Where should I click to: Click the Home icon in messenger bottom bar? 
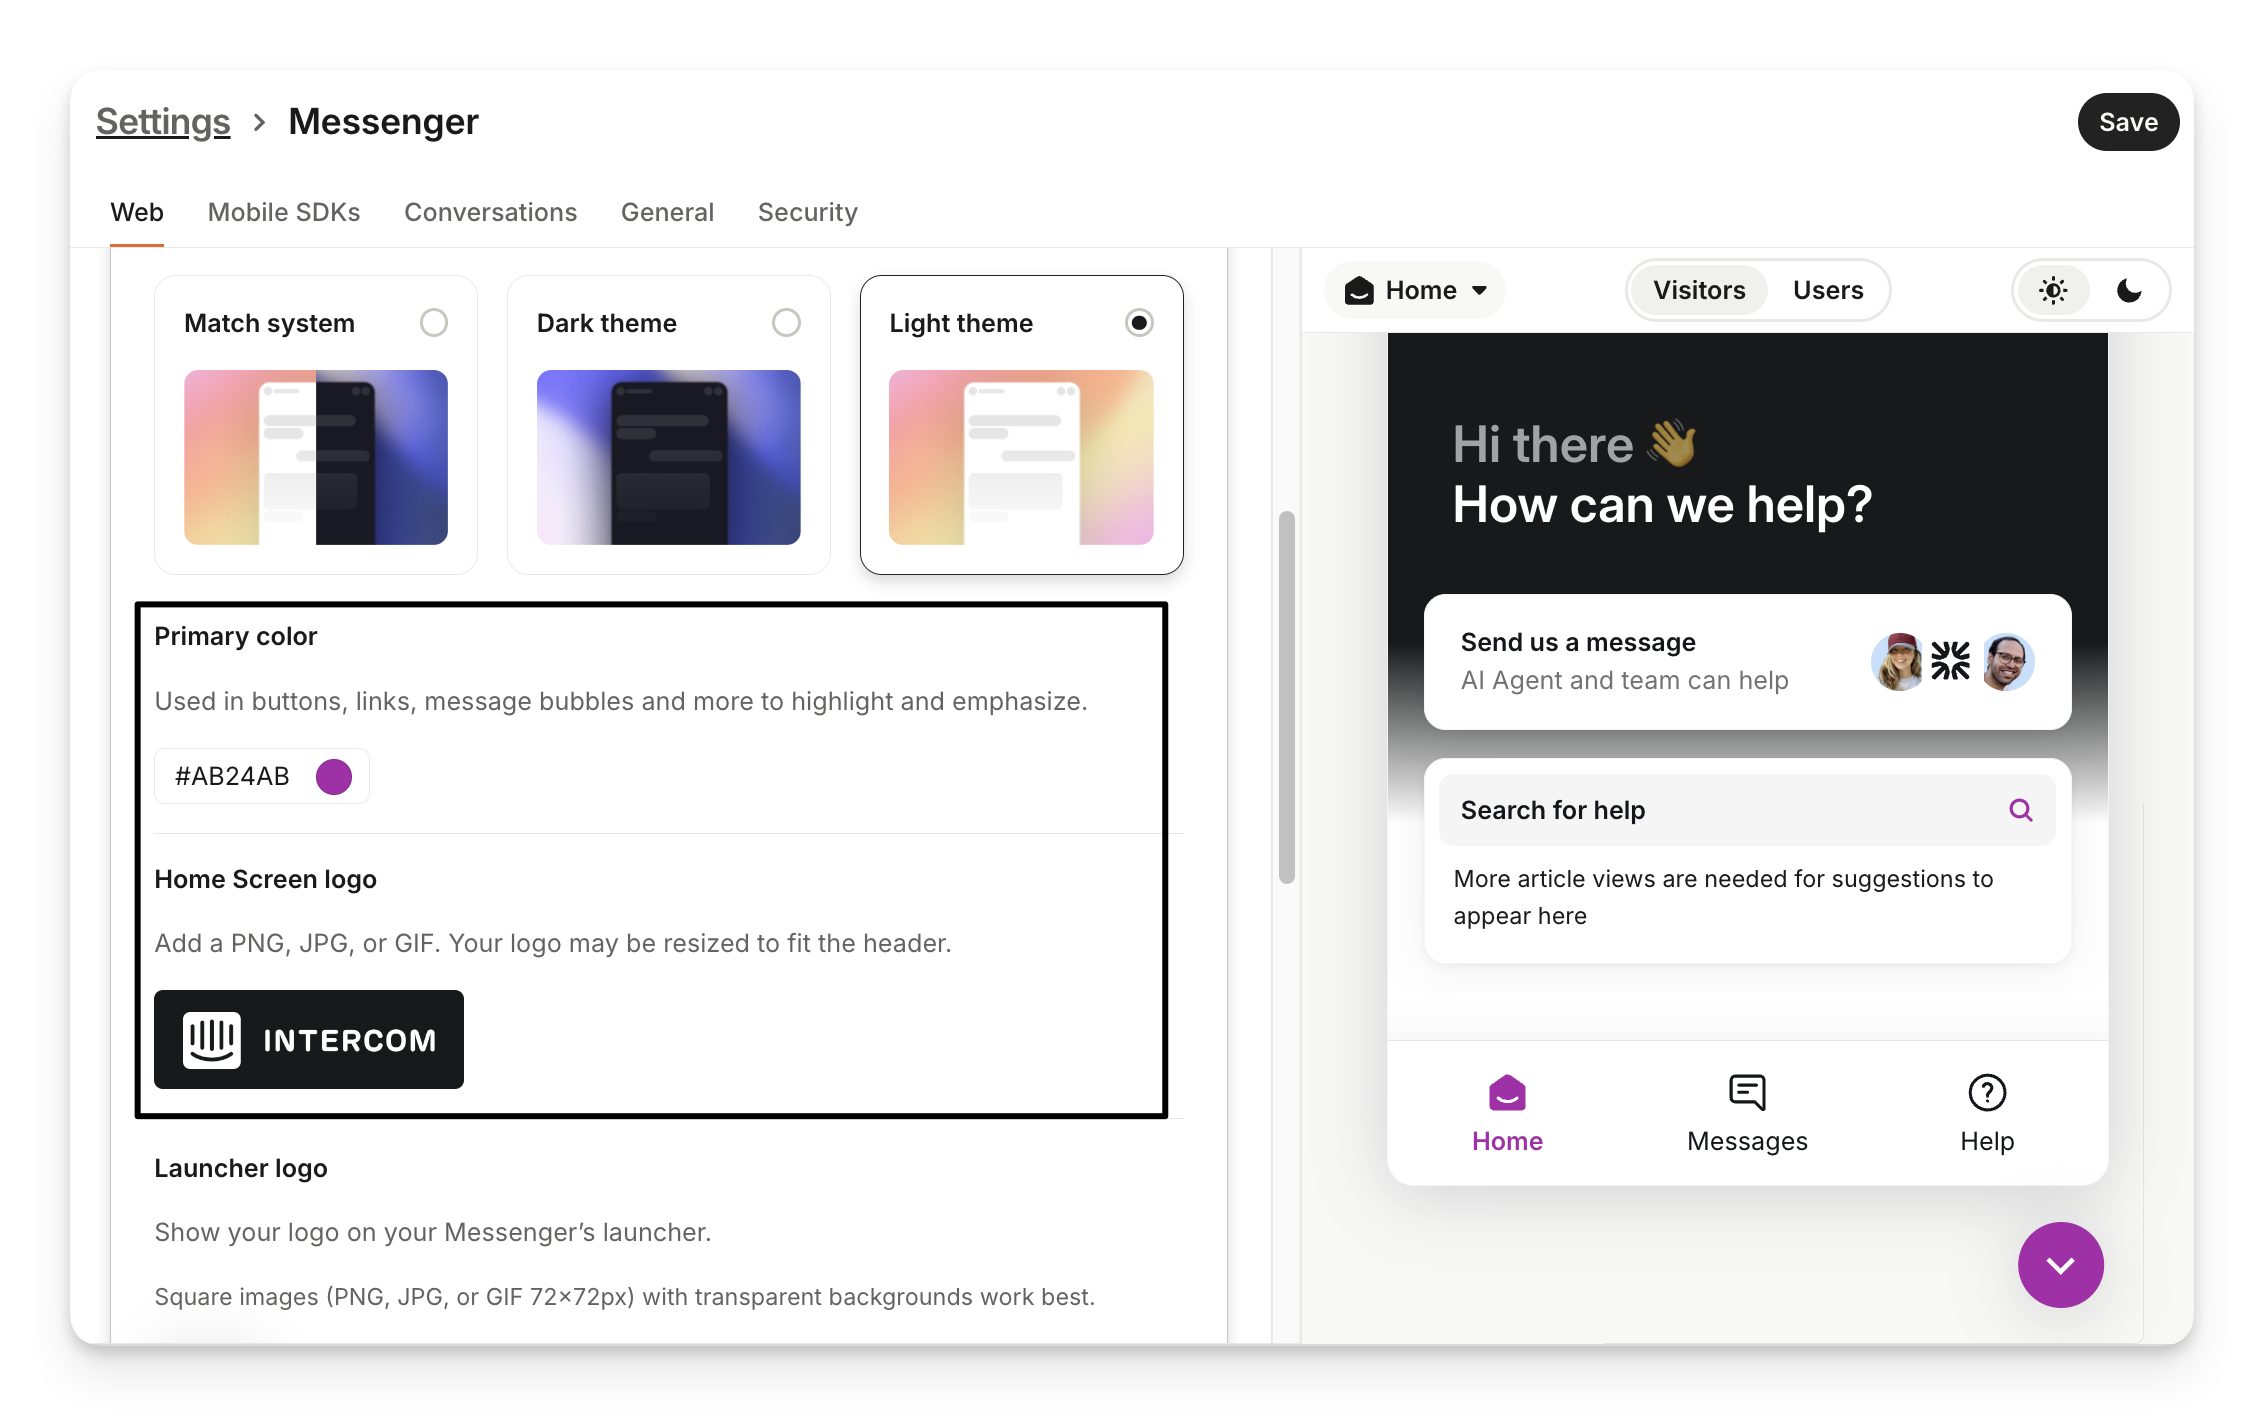tap(1507, 1093)
